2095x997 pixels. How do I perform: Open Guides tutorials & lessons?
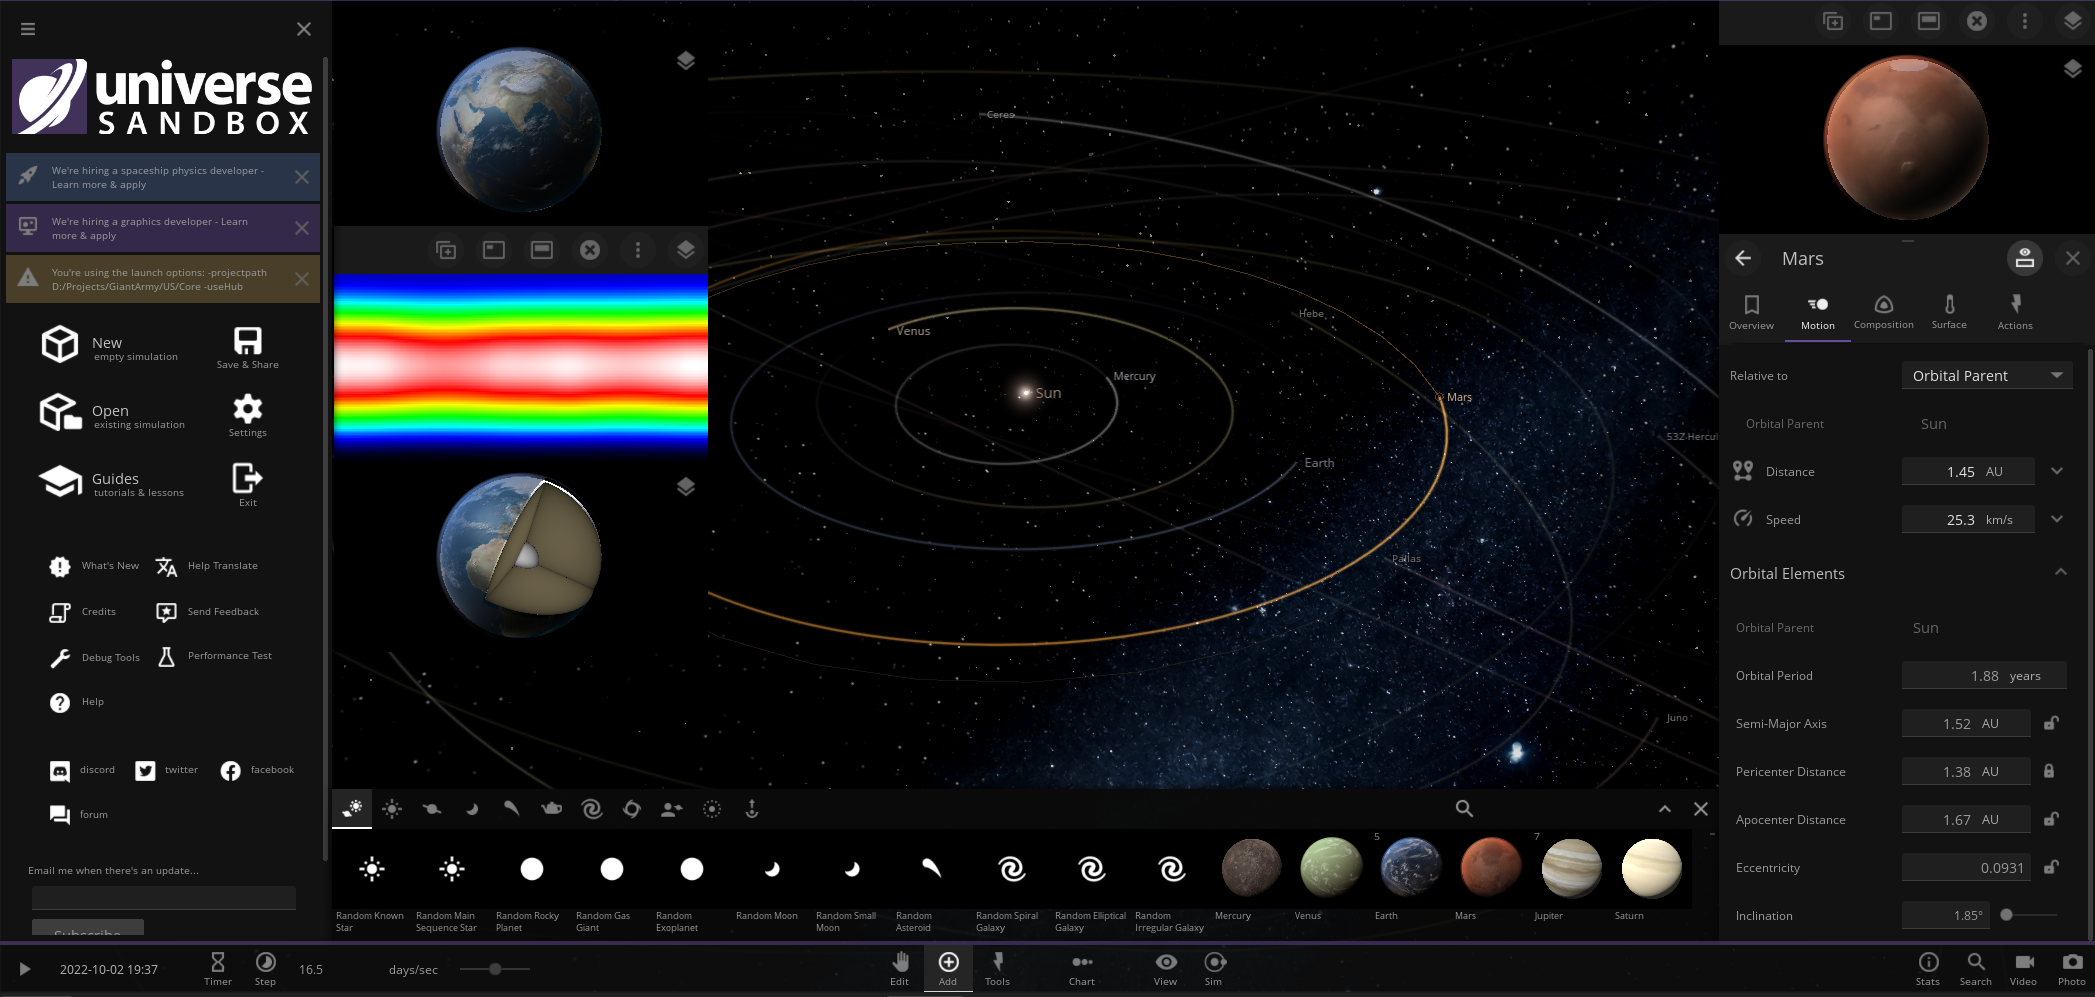(x=112, y=482)
